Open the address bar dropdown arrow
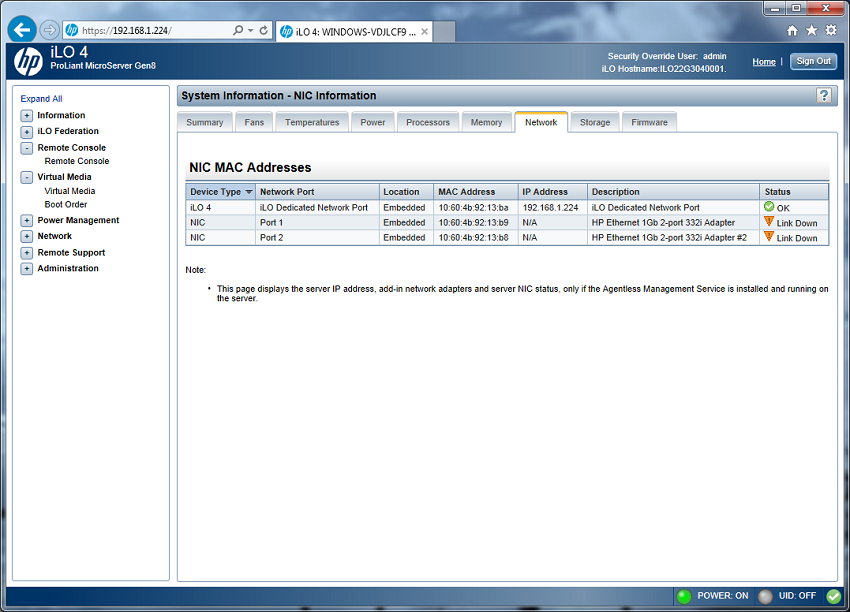The image size is (850, 612). pyautogui.click(x=250, y=30)
